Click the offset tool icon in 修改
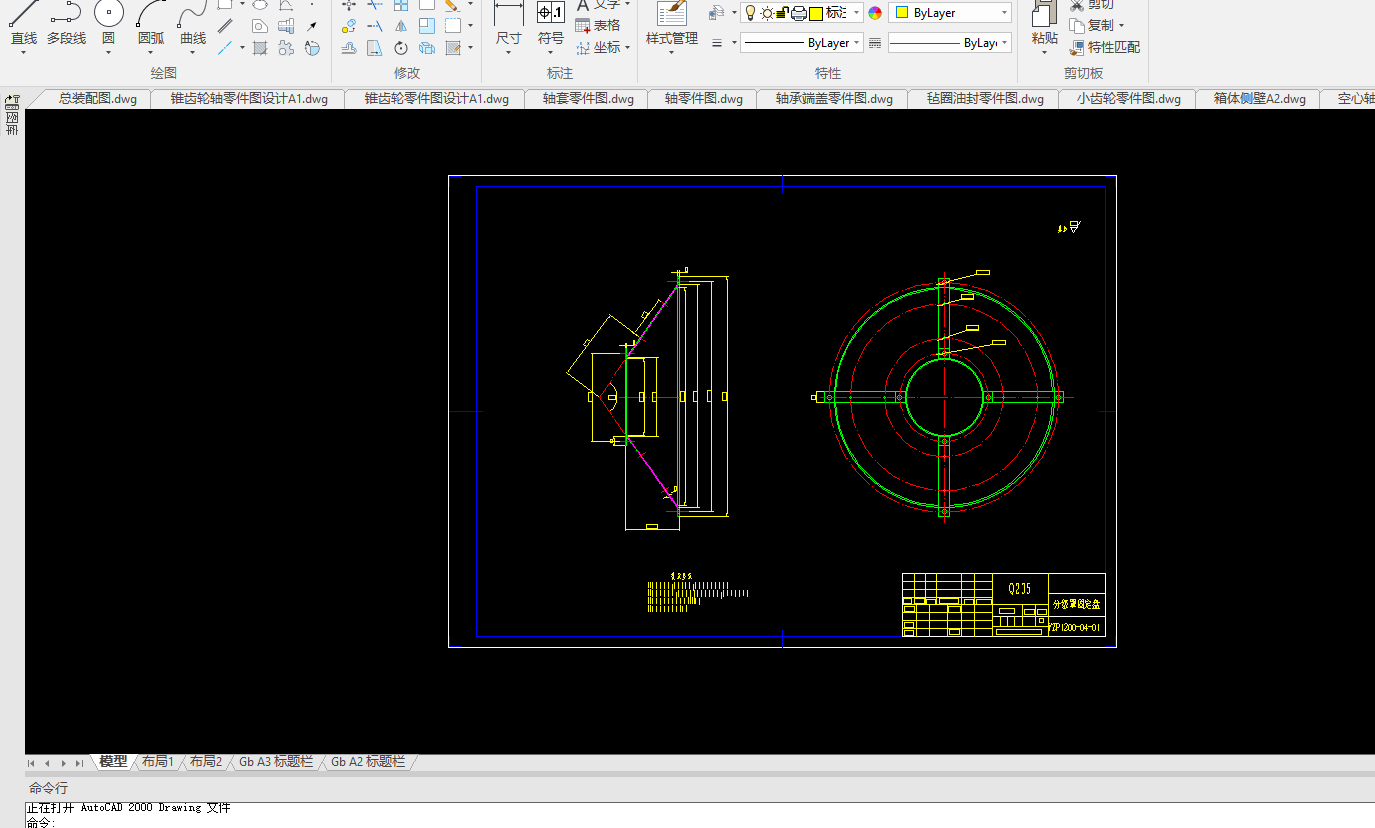This screenshot has width=1375, height=828. pos(349,47)
